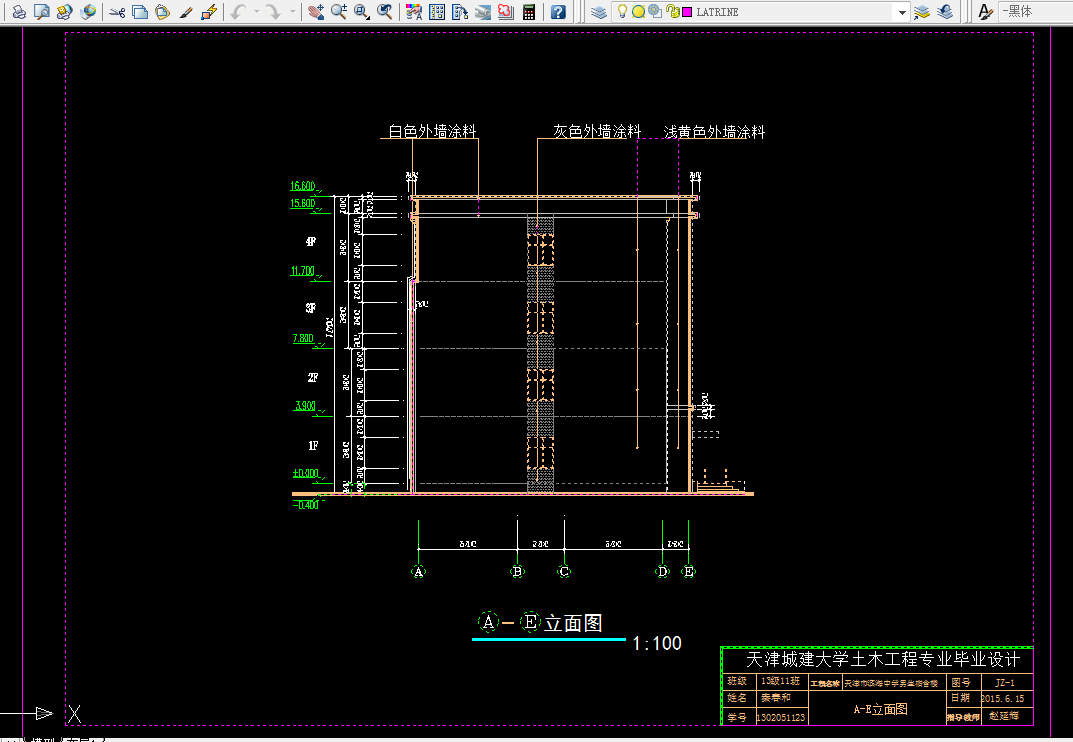Select the Pan hand tool
Viewport: 1073px width, 742px height.
point(315,12)
